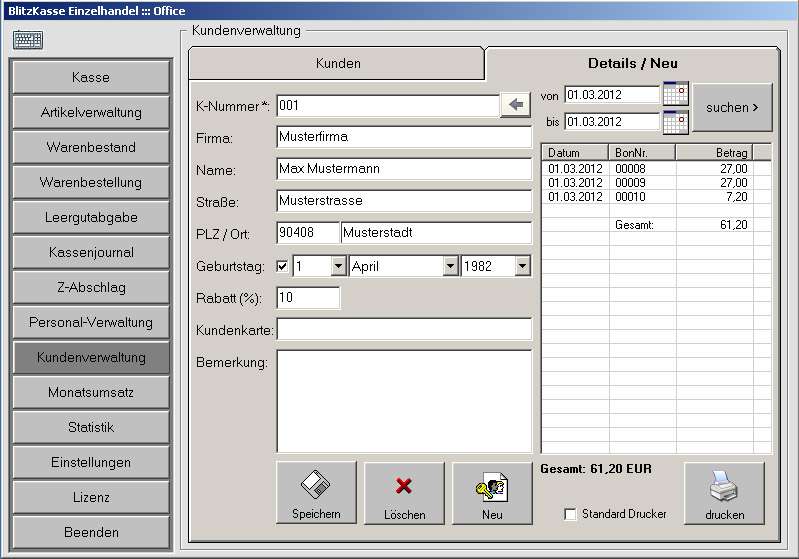Click the 'bis' date field
Screen dimensions: 799x559
tap(612, 122)
